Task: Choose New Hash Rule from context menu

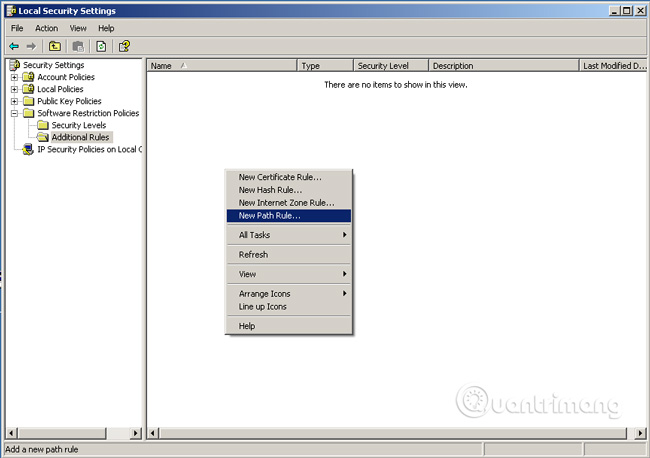Action: (x=270, y=190)
